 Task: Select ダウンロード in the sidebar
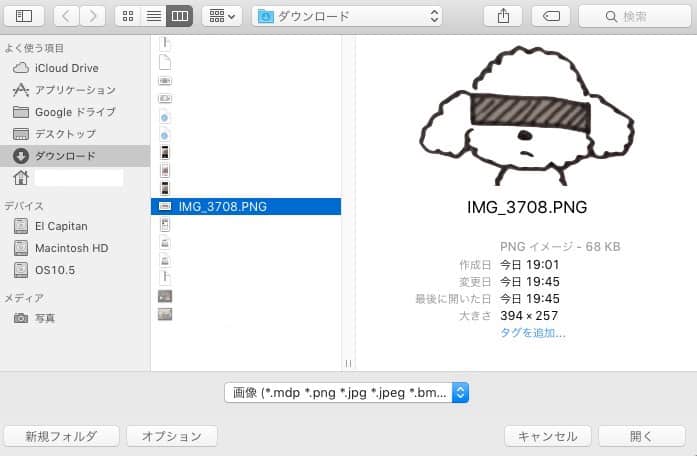pos(75,156)
